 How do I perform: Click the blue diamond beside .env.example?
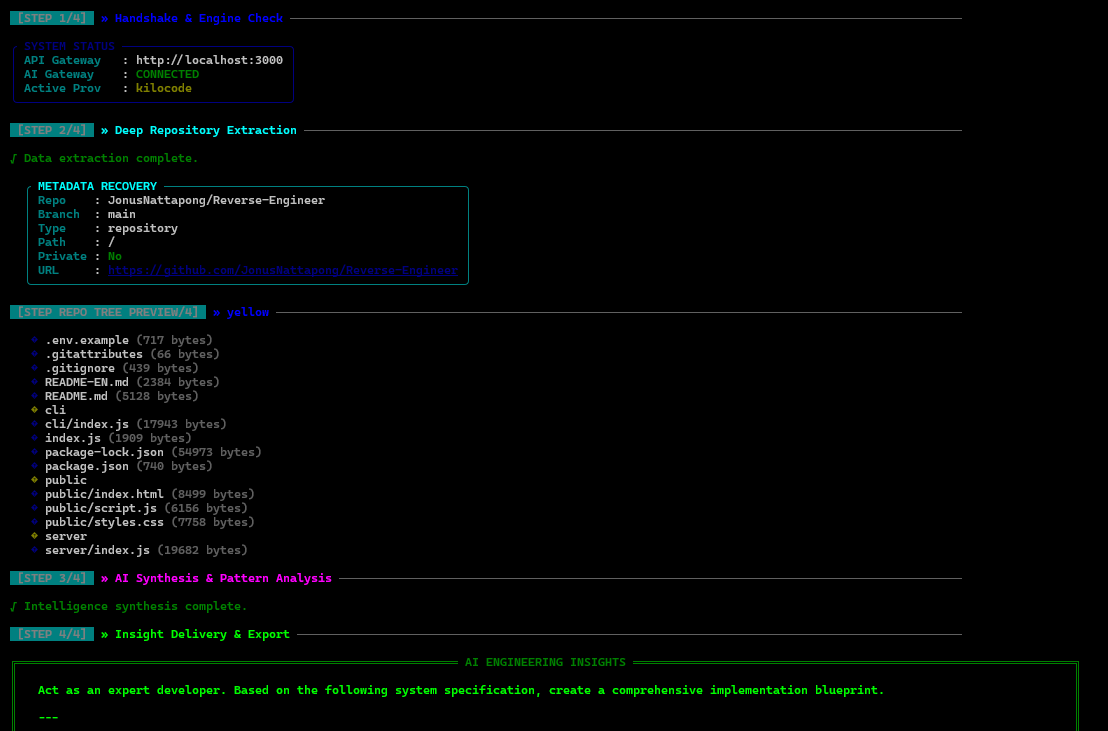coord(34,340)
